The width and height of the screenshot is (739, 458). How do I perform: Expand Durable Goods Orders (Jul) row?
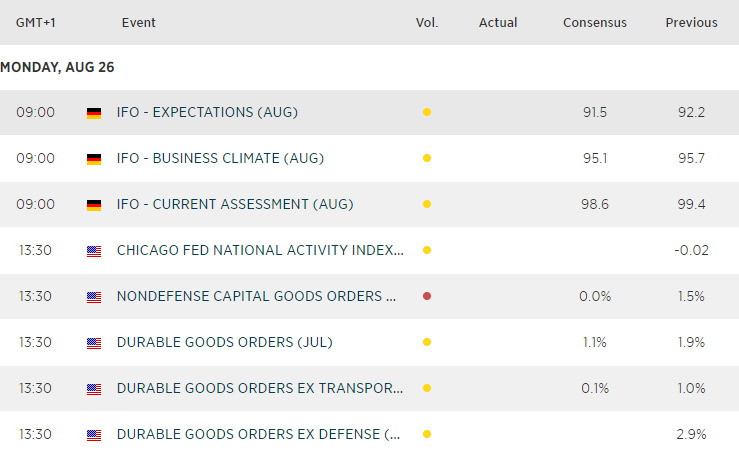(224, 342)
